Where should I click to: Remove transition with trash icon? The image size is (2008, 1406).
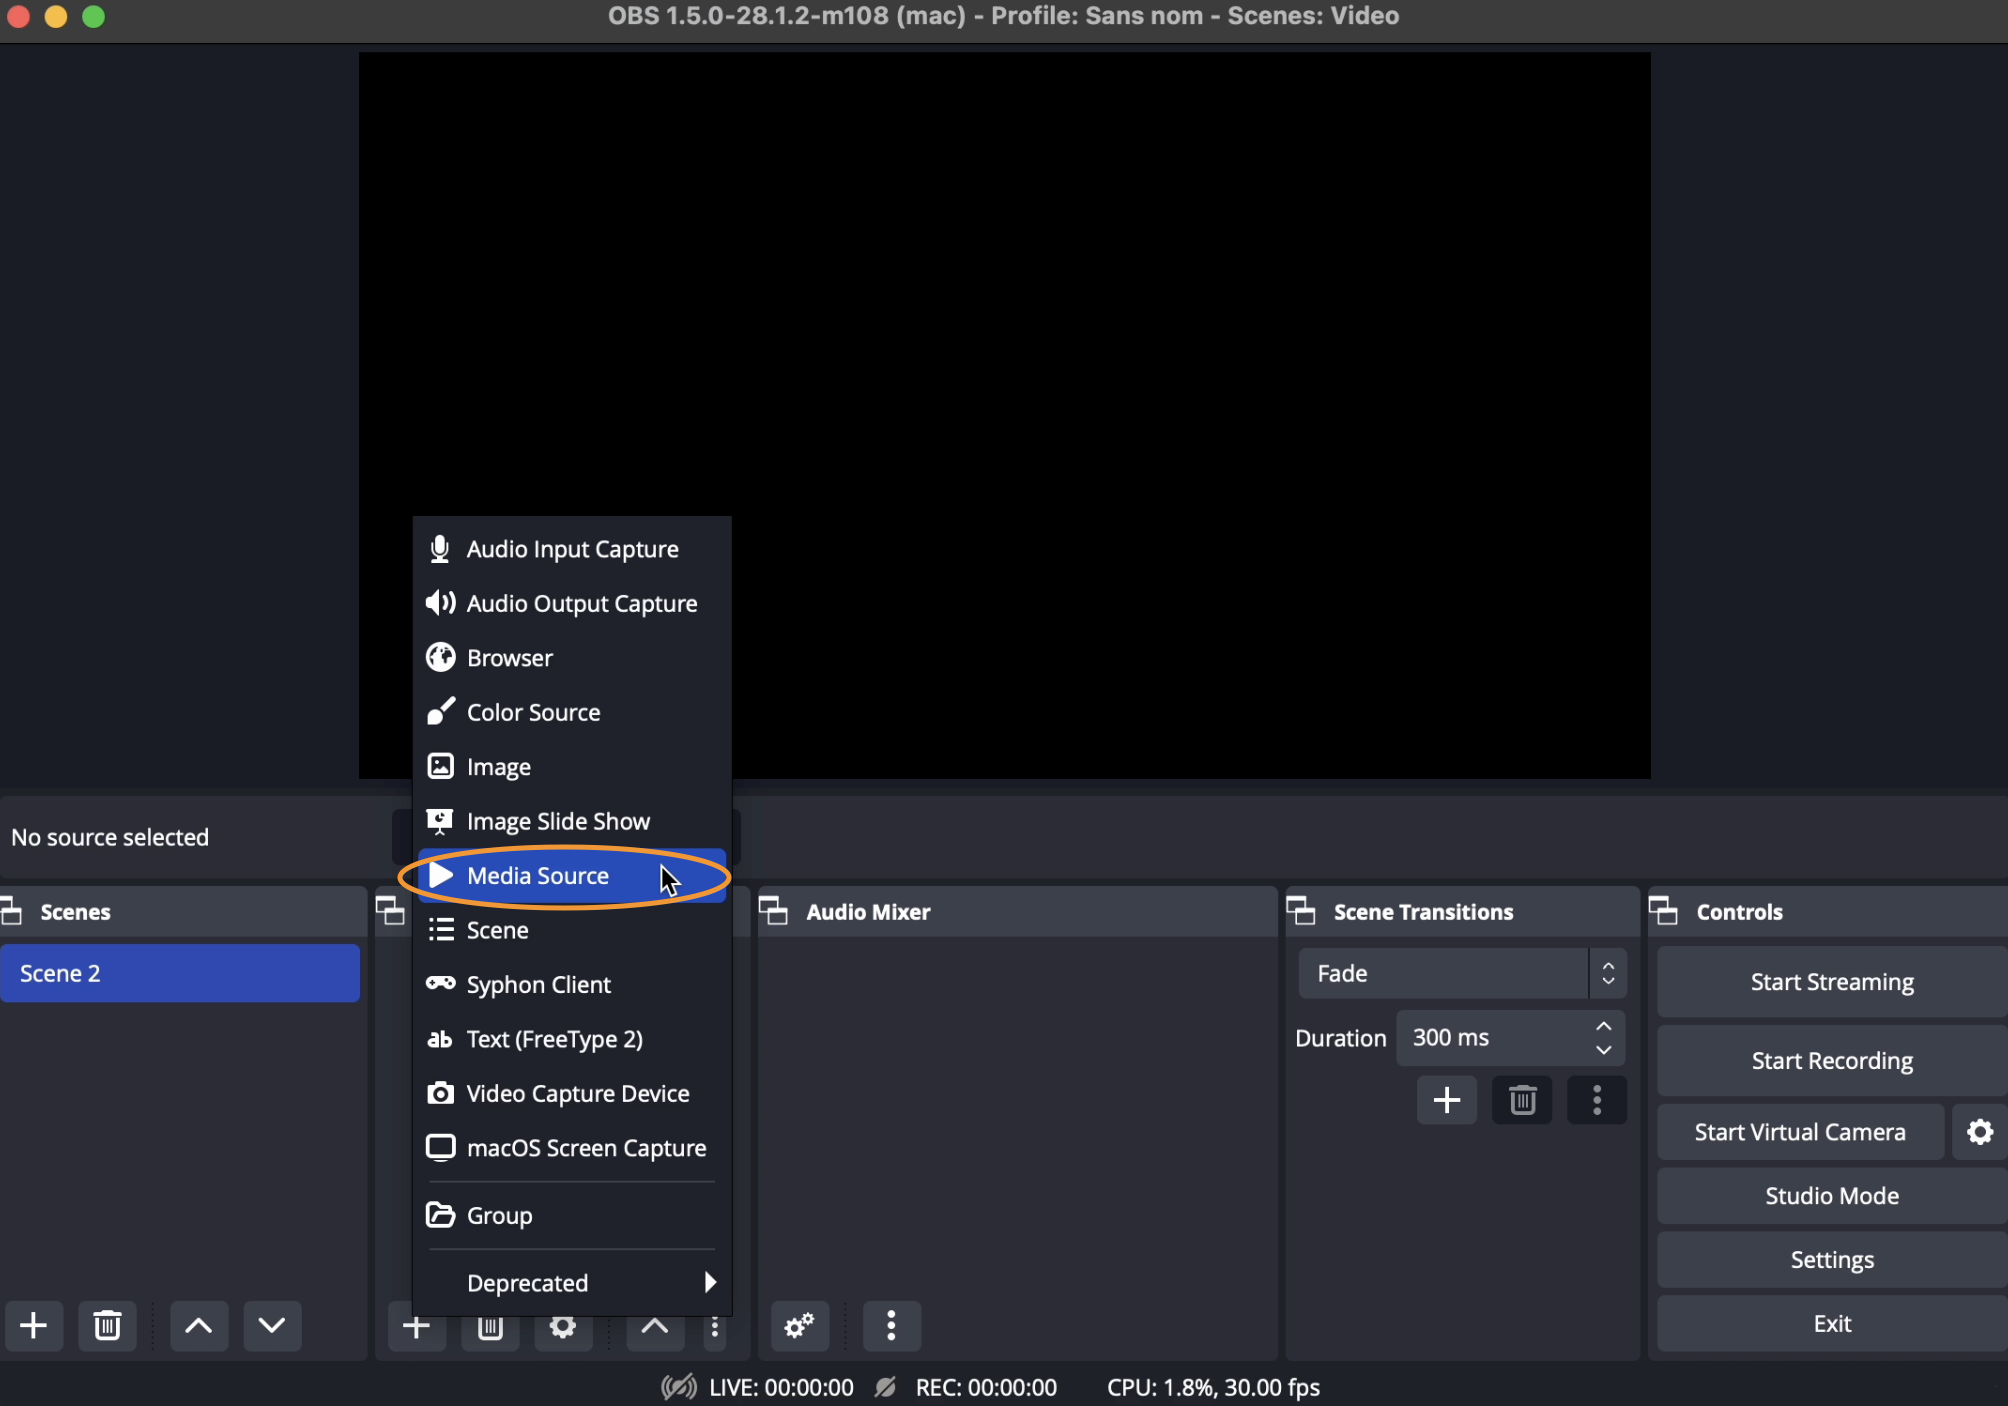[x=1522, y=1100]
